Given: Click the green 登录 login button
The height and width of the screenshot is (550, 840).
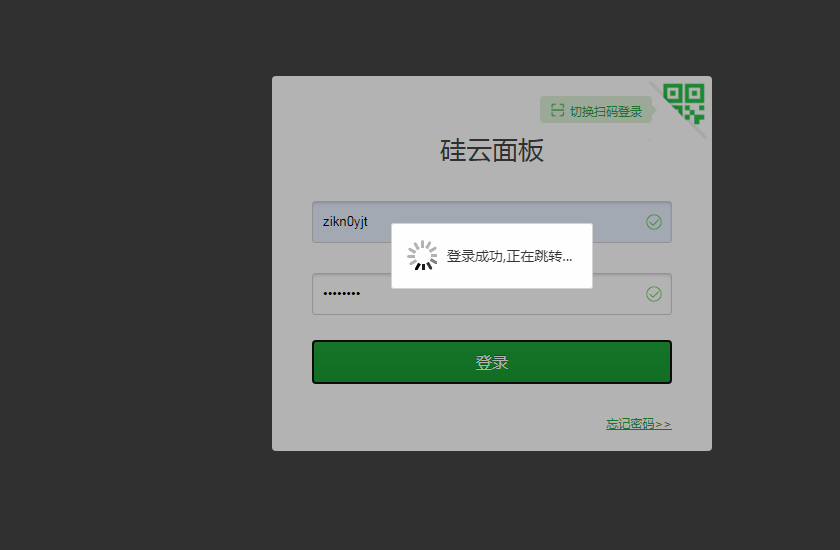Looking at the screenshot, I should (492, 362).
